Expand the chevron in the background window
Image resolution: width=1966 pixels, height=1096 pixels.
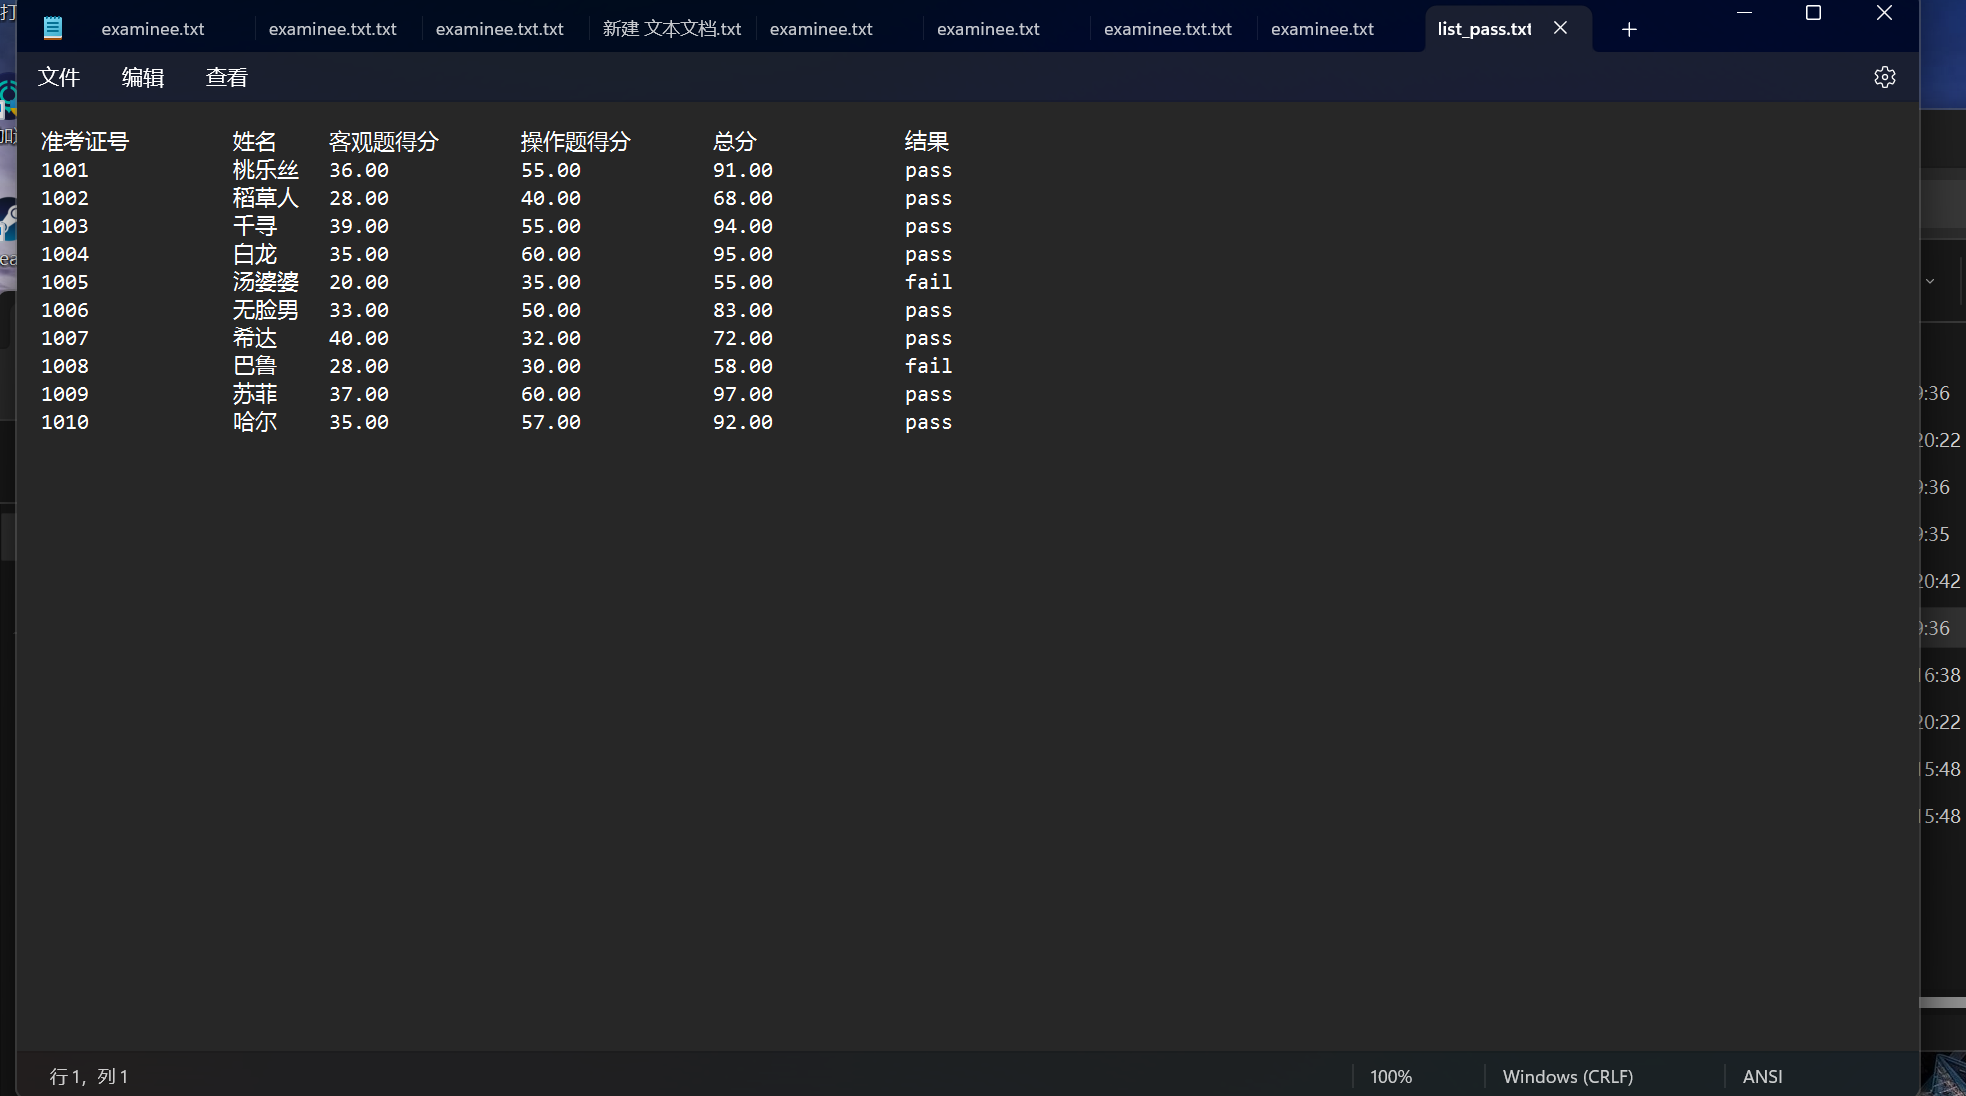click(1930, 281)
